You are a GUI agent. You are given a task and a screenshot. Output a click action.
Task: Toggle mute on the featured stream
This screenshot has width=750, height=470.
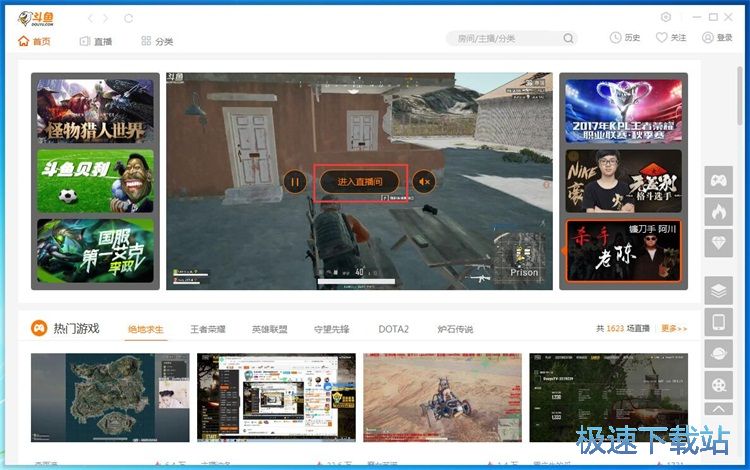[x=424, y=182]
